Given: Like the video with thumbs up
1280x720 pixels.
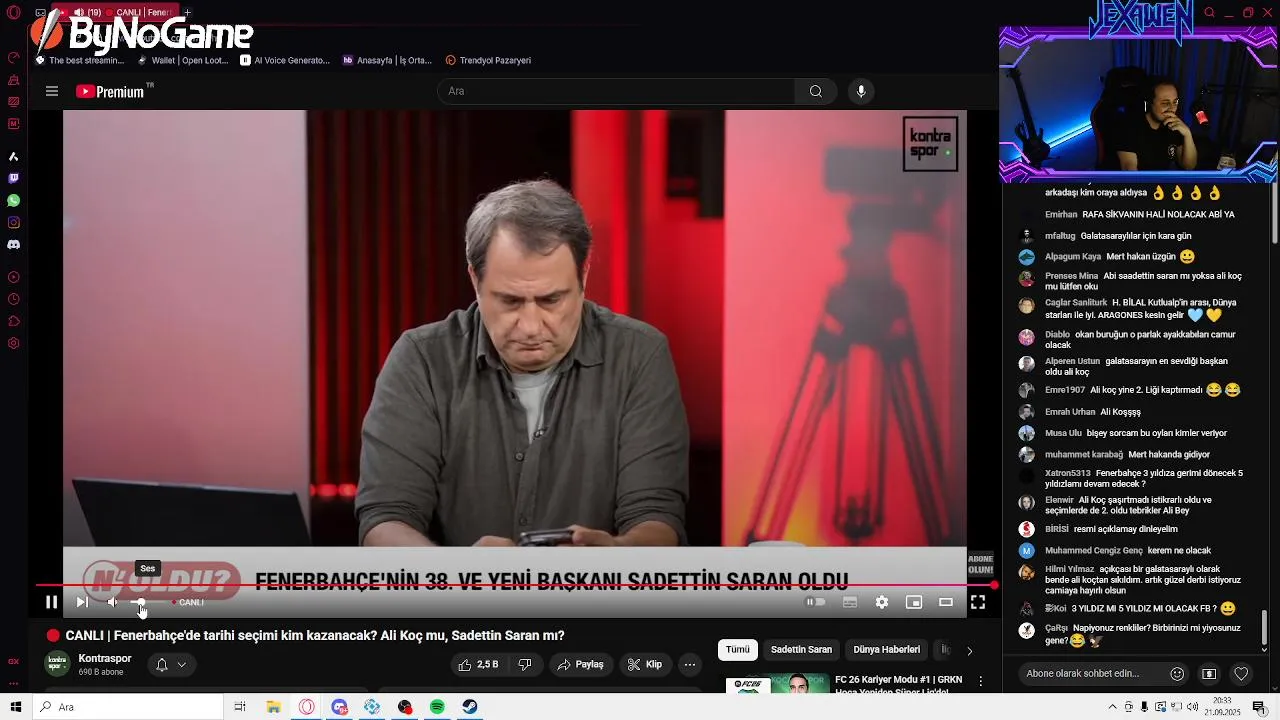Looking at the screenshot, I should [x=479, y=664].
